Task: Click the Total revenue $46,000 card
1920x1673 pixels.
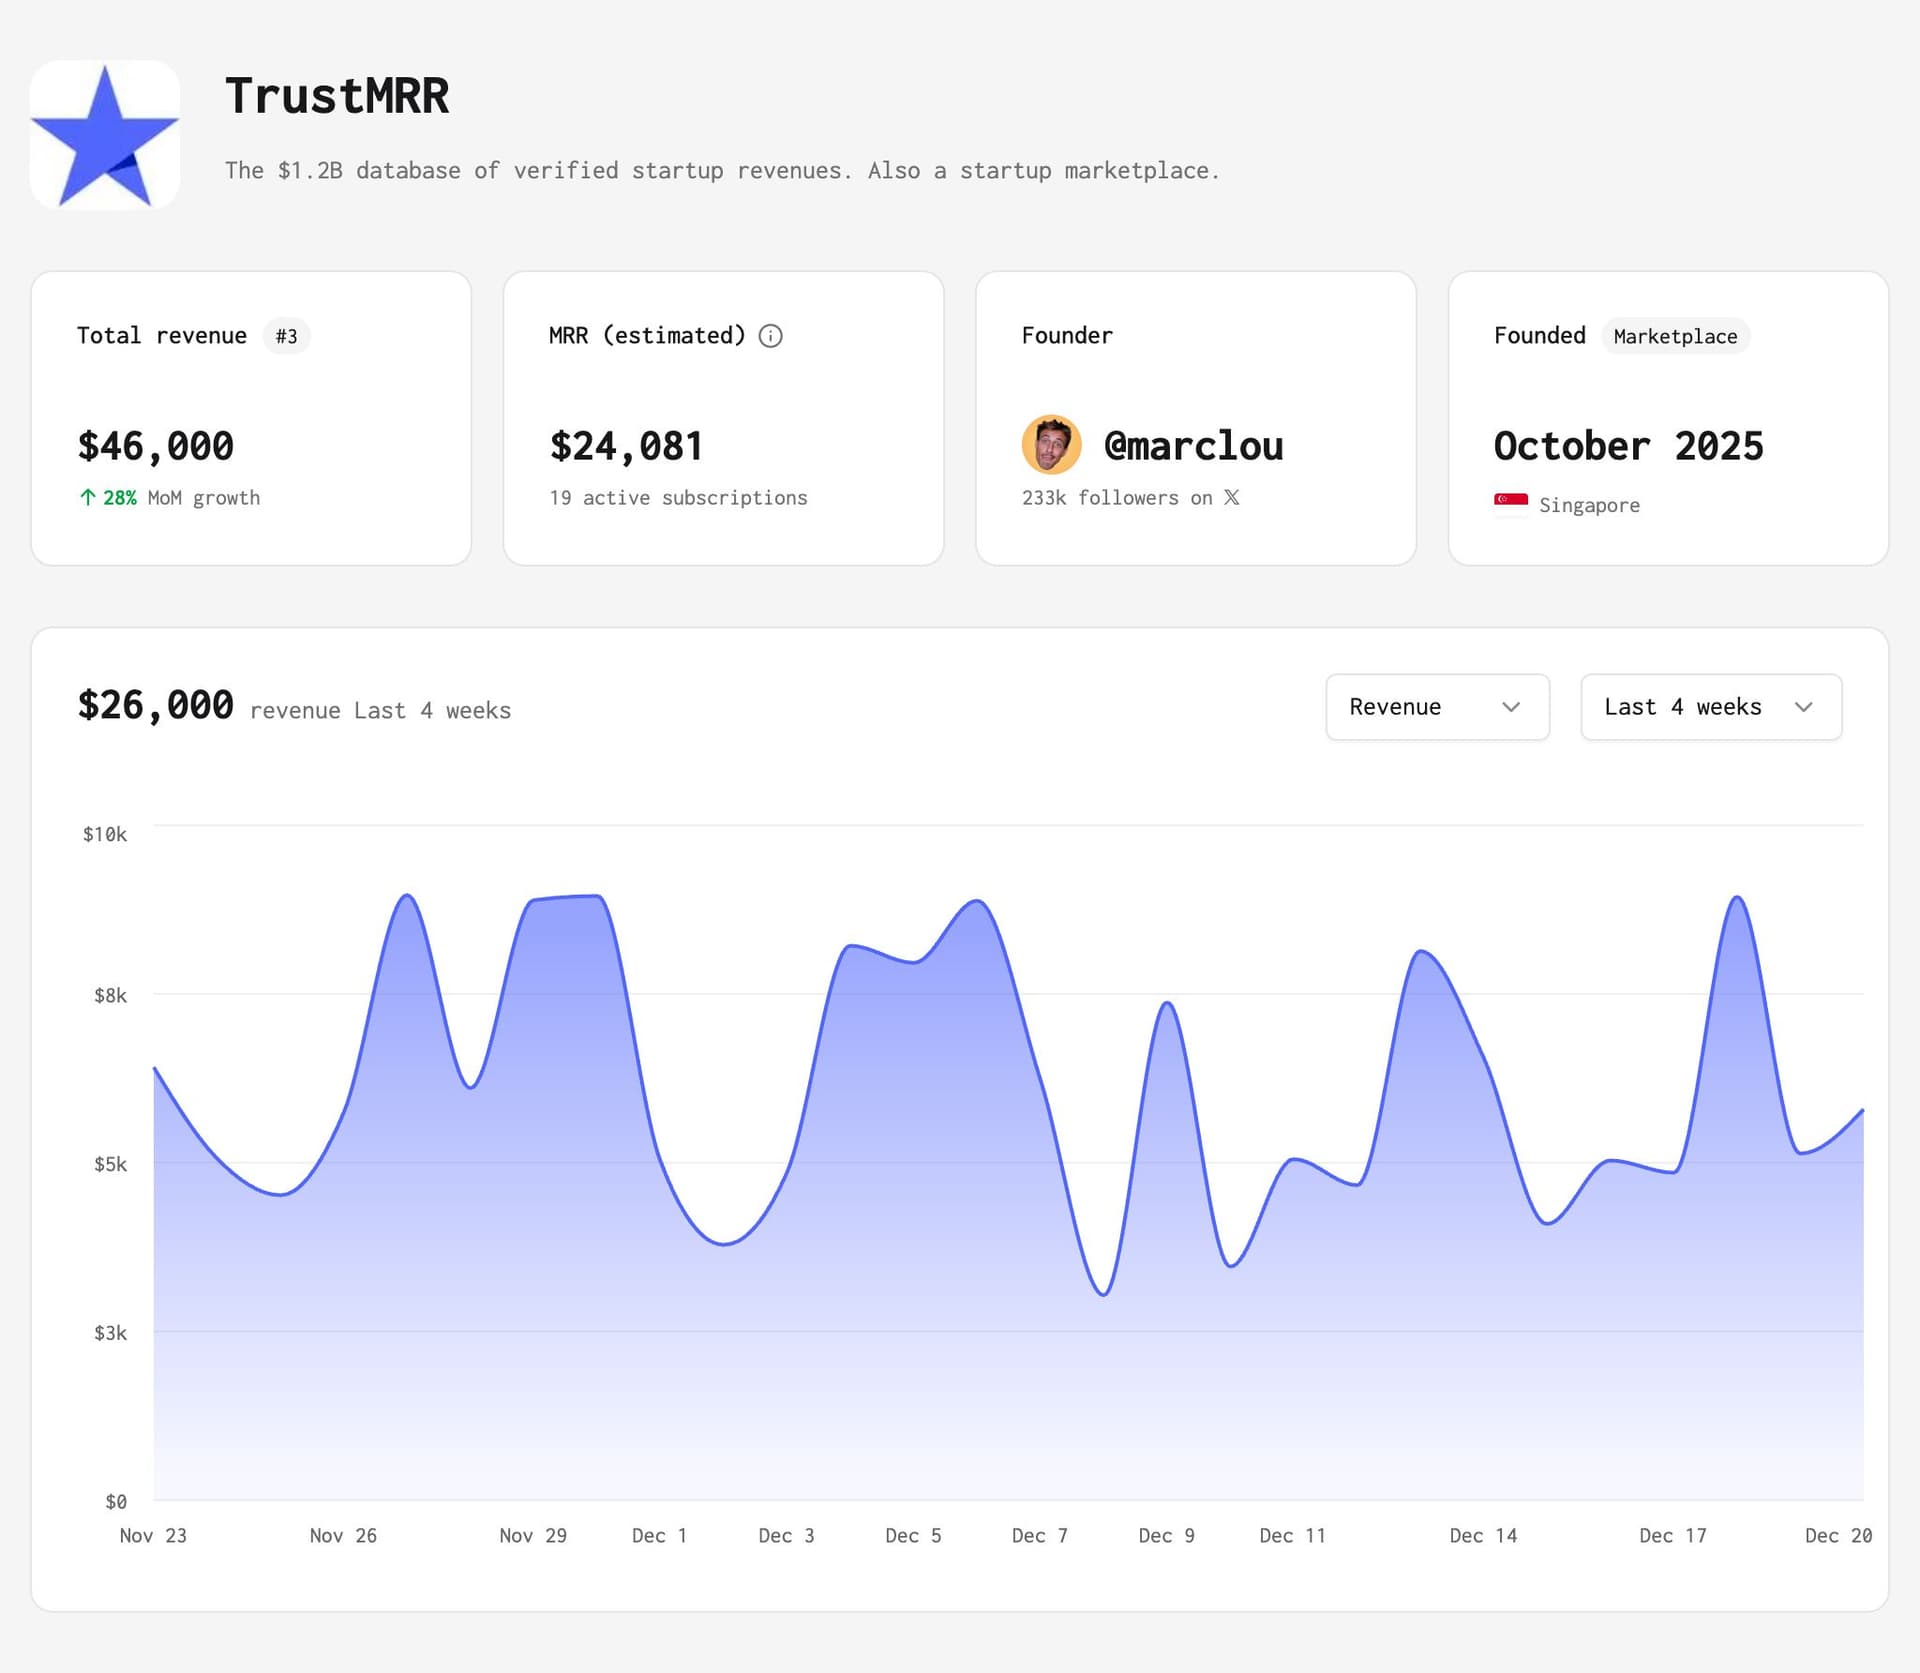Action: pos(251,418)
